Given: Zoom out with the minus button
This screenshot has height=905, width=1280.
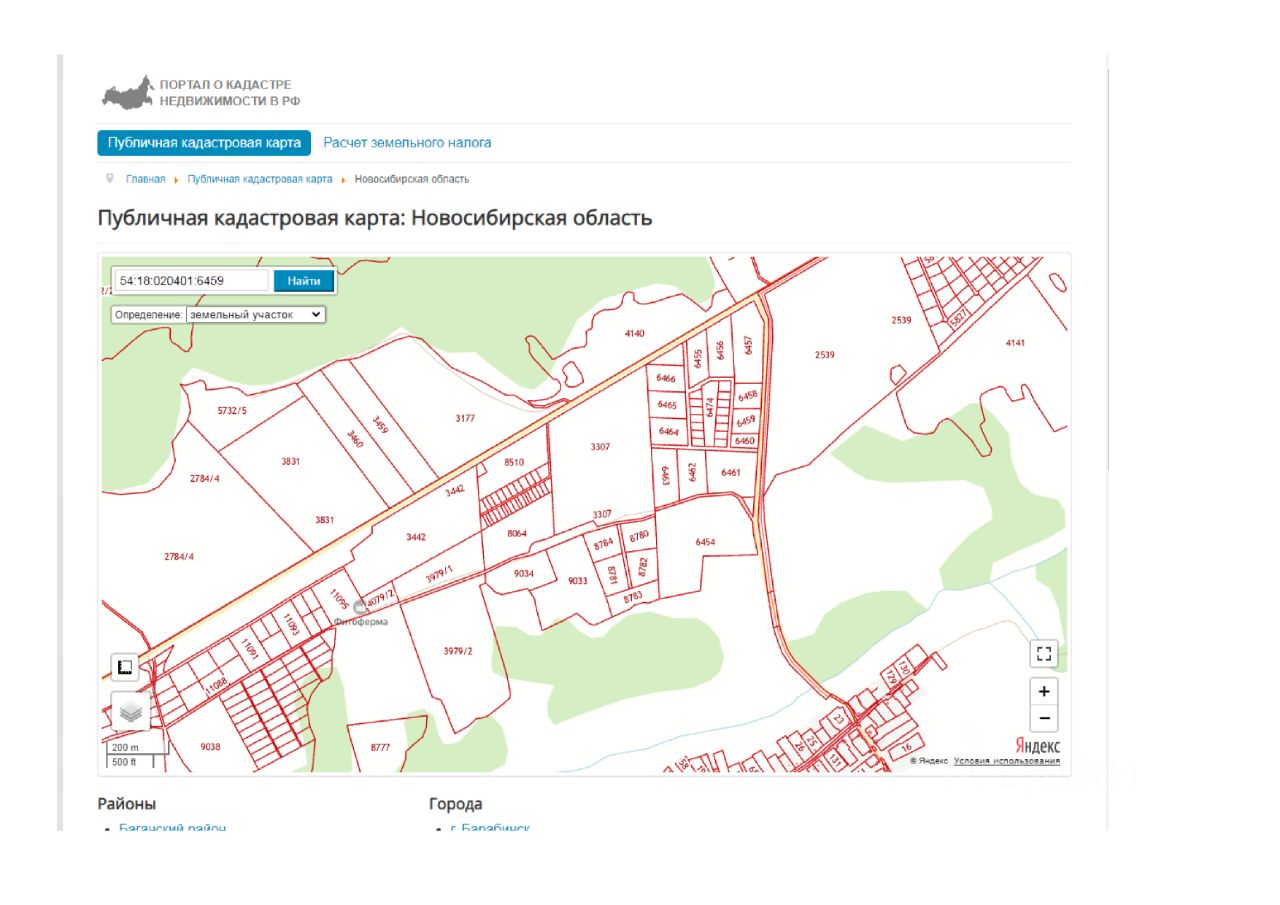Looking at the screenshot, I should coord(1044,718).
